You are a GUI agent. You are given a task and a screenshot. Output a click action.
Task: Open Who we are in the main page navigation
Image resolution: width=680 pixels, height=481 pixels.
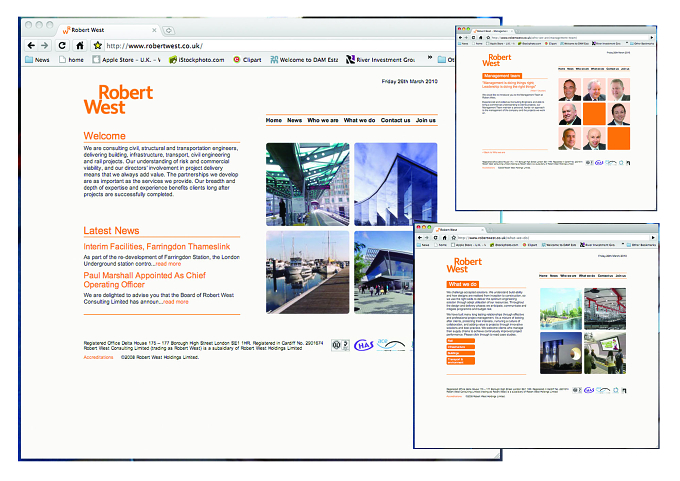tap(323, 120)
